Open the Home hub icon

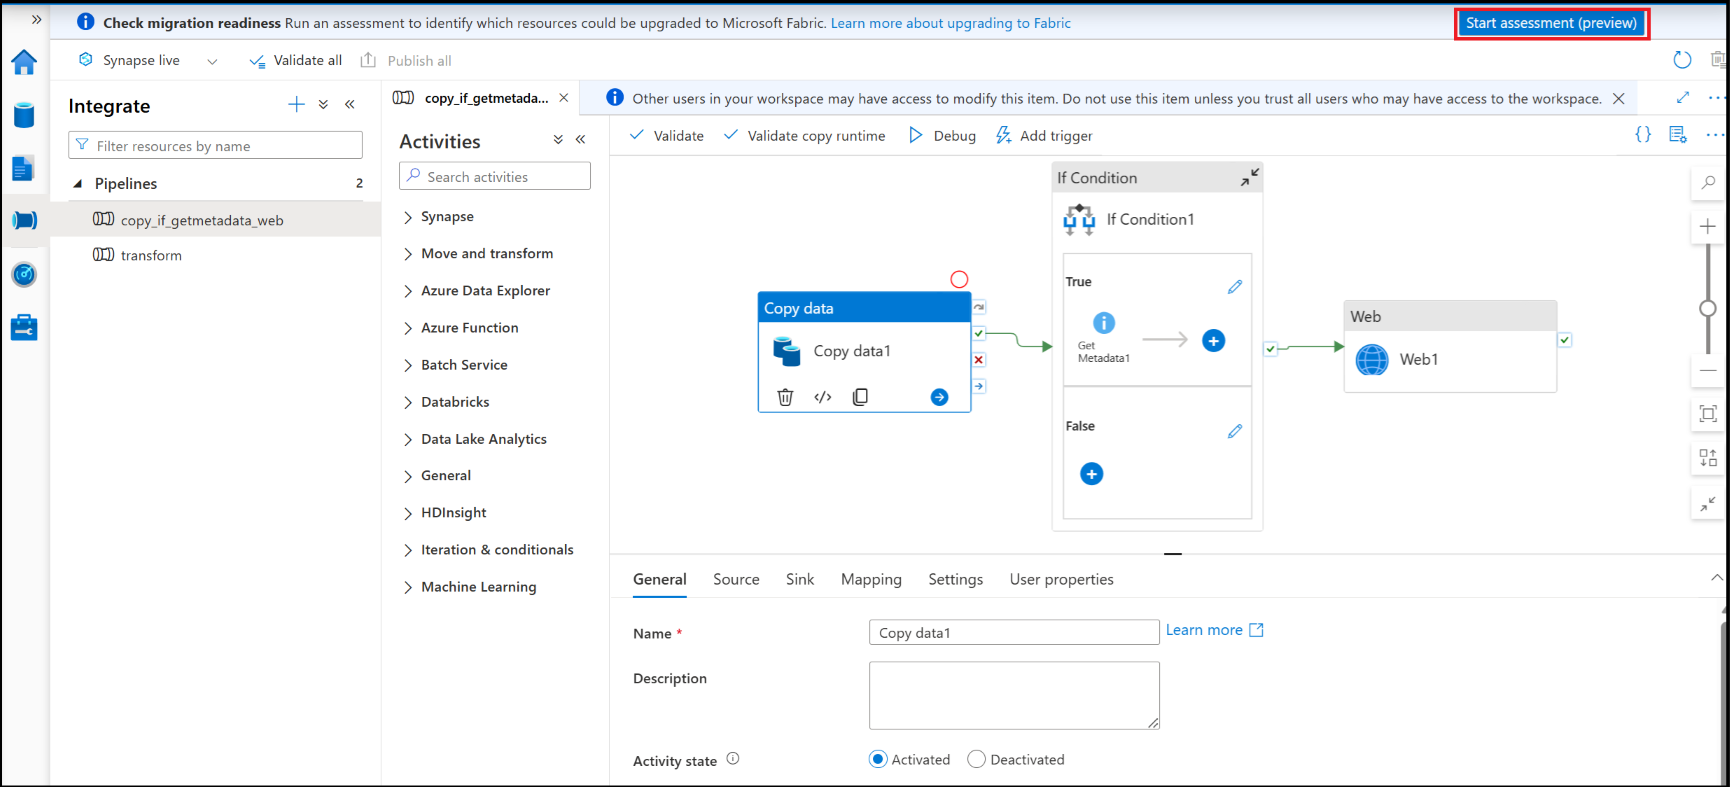click(24, 62)
